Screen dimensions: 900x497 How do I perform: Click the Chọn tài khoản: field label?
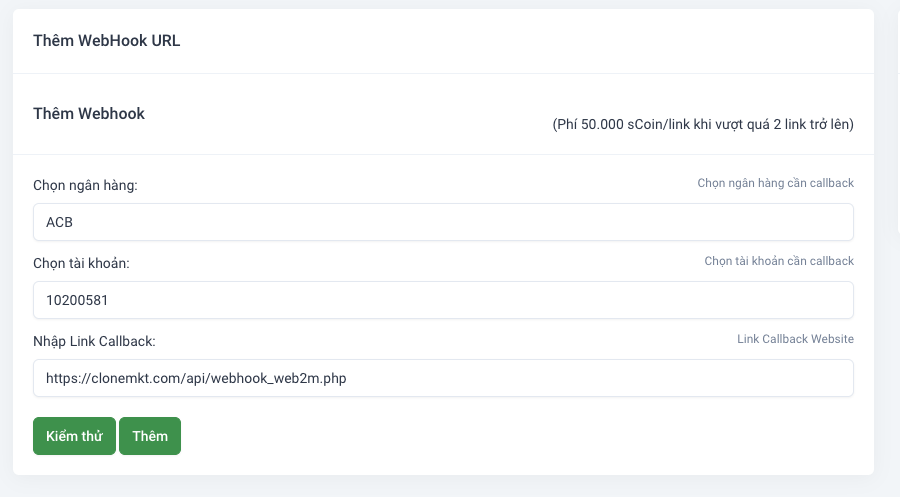[x=82, y=263]
